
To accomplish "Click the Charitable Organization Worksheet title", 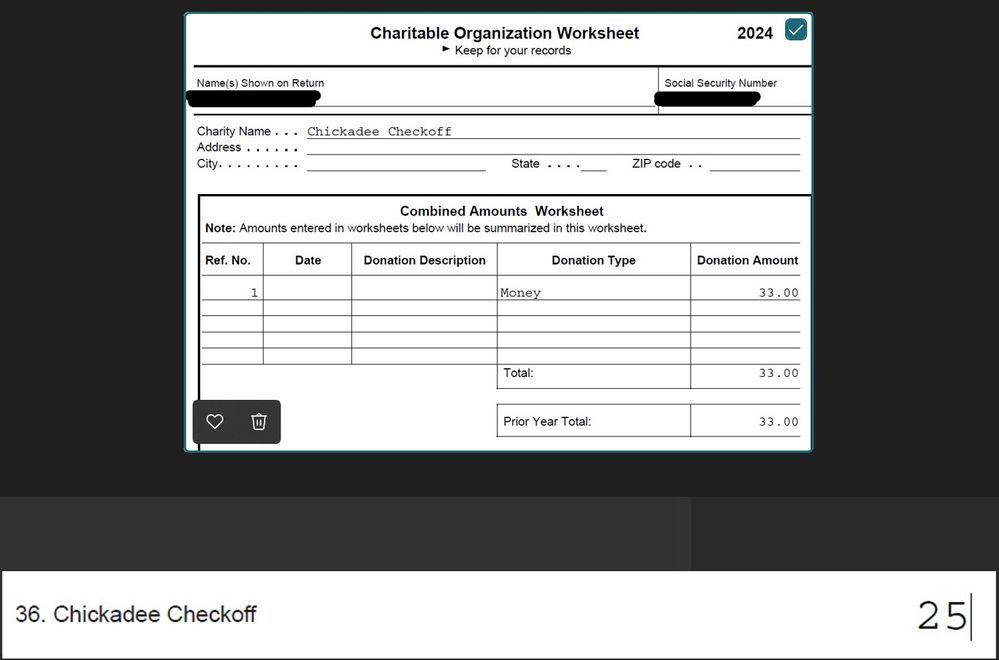I will click(504, 33).
